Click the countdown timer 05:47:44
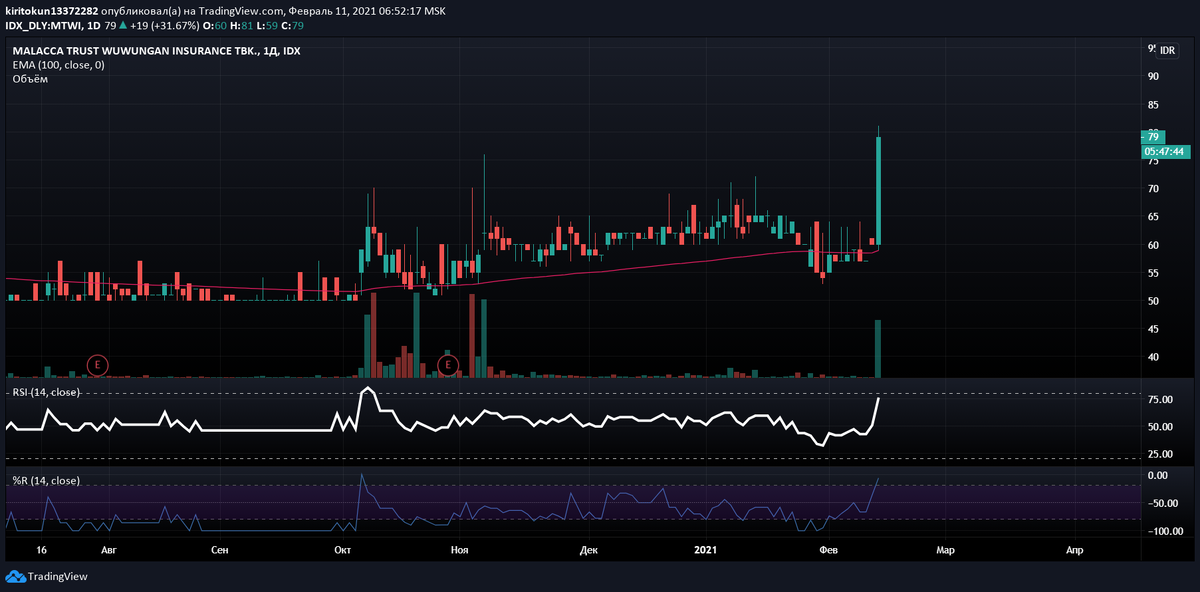1200x592 pixels. coord(1163,152)
